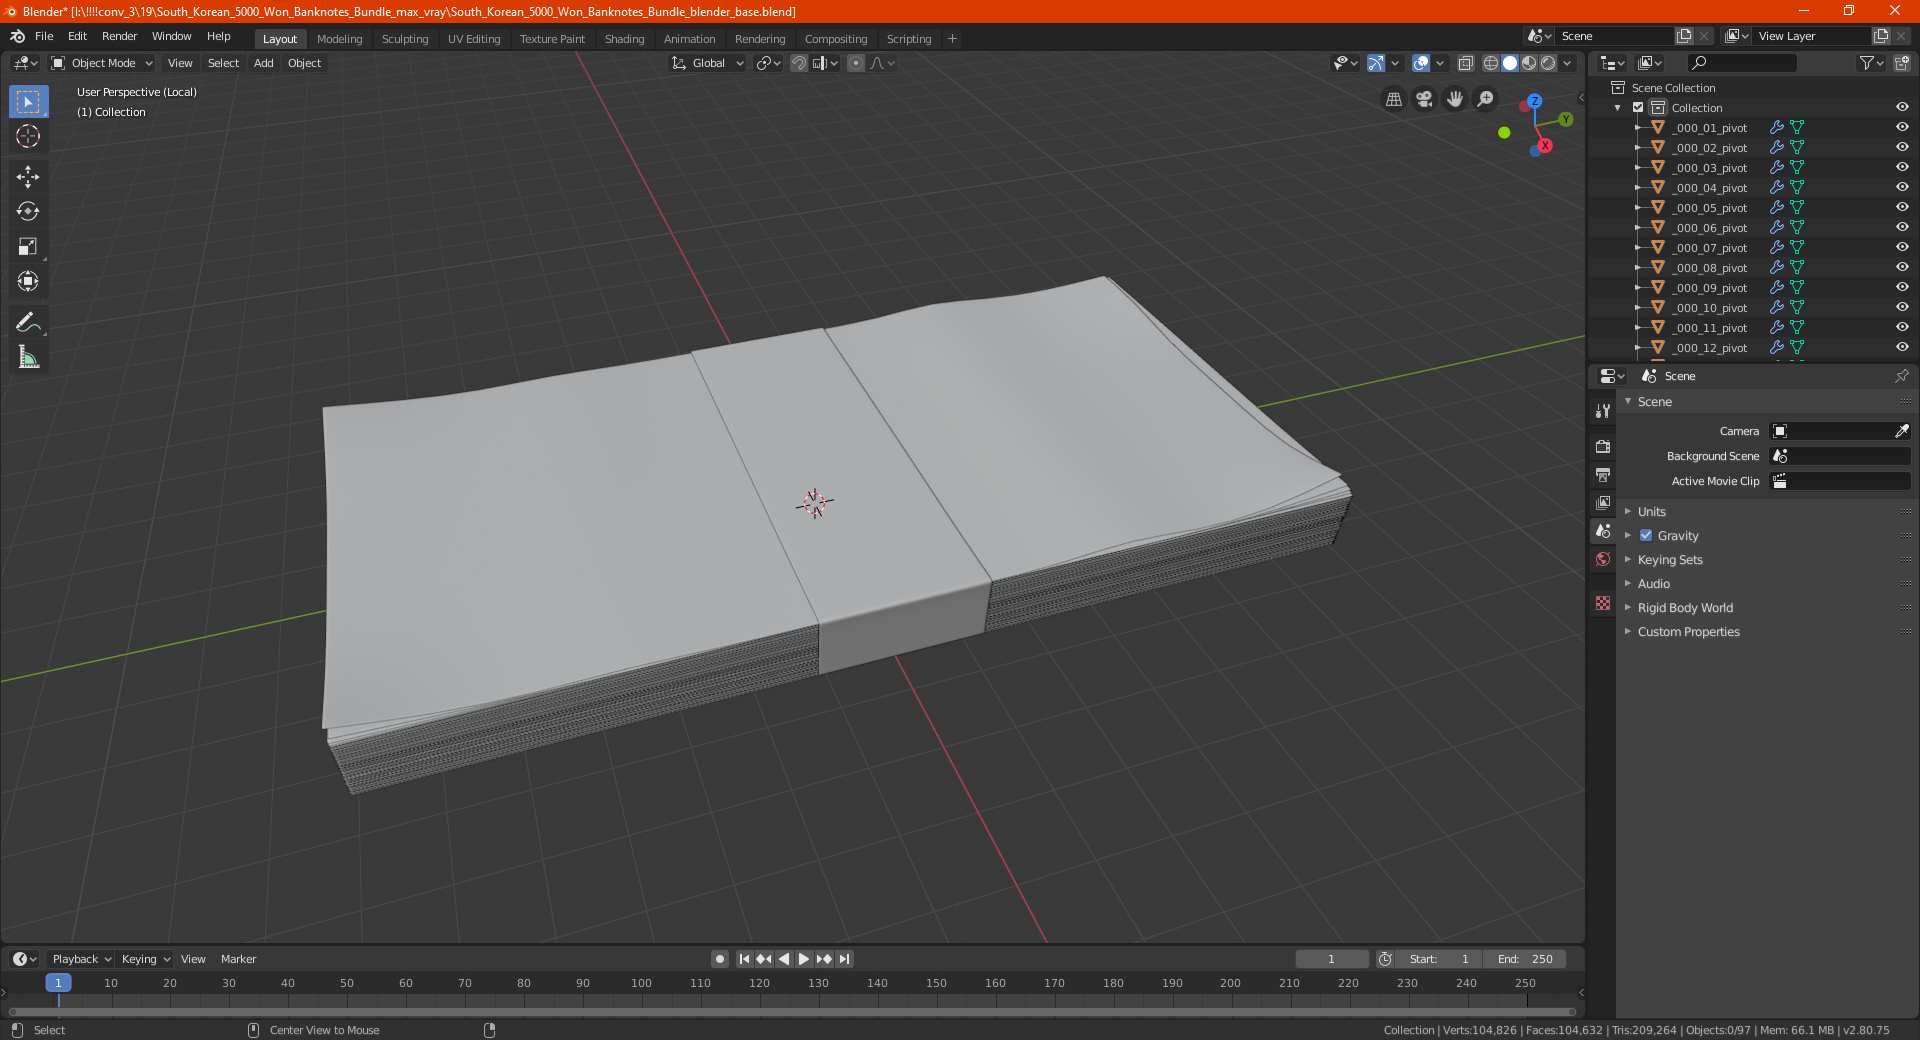Toggle Collection visibility eye
Viewport: 1920px width, 1040px height.
tap(1902, 108)
